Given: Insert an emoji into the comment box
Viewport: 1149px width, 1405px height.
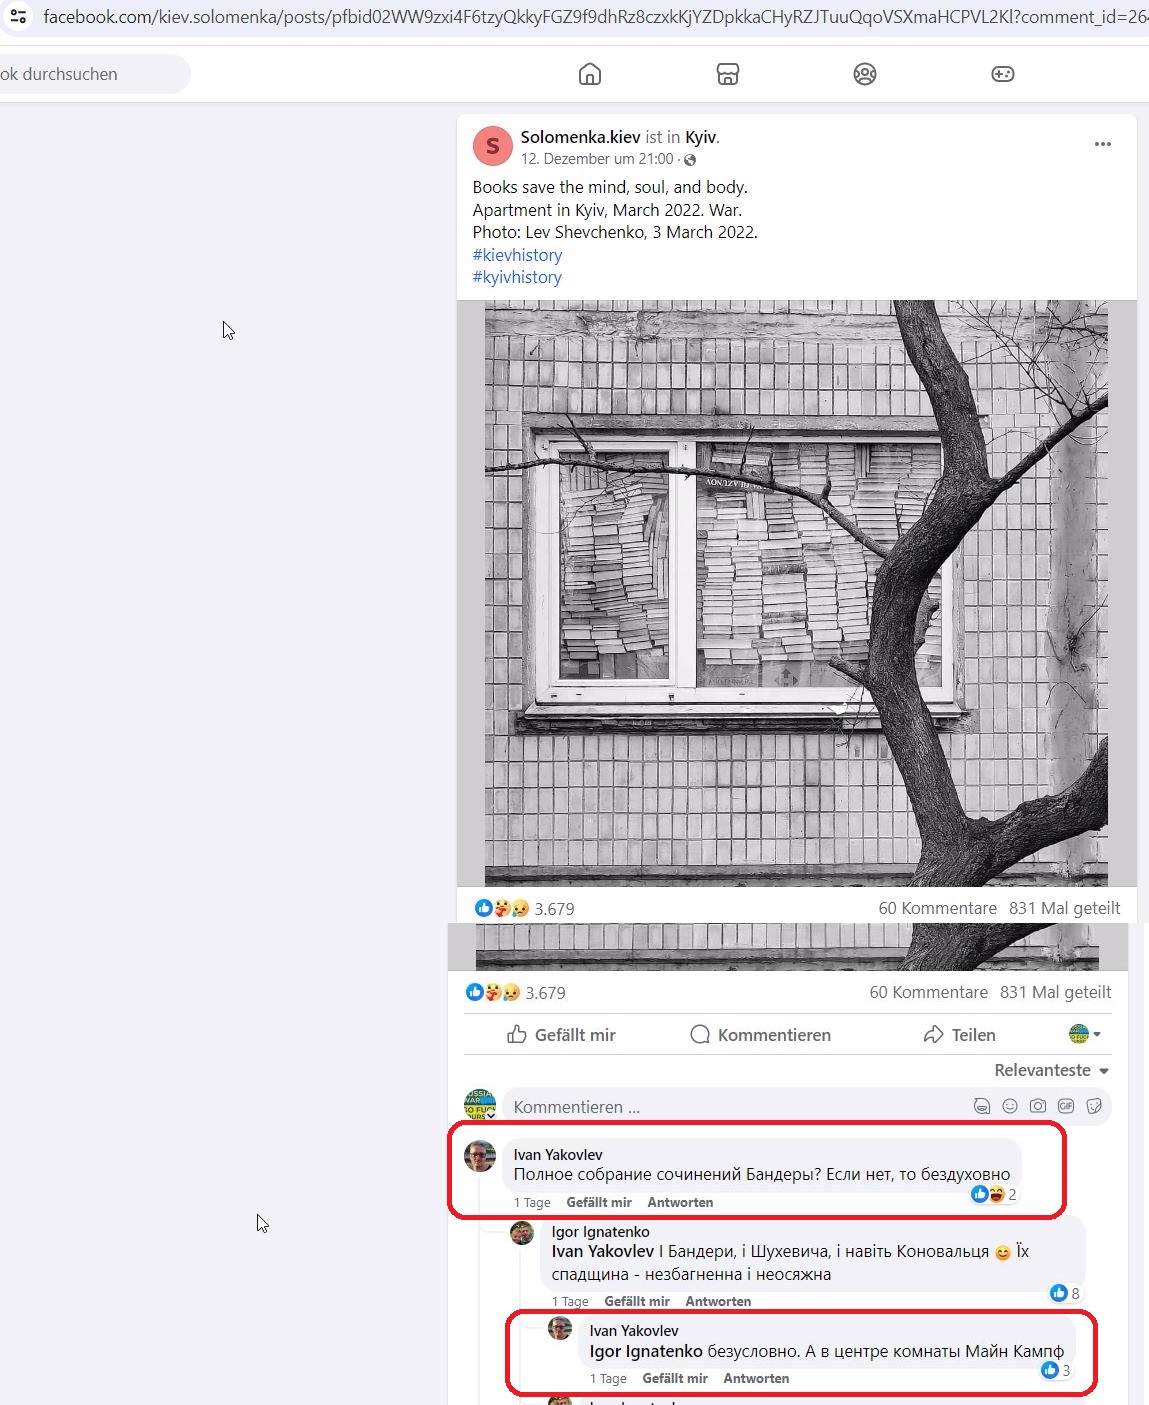Looking at the screenshot, I should pos(1010,1106).
